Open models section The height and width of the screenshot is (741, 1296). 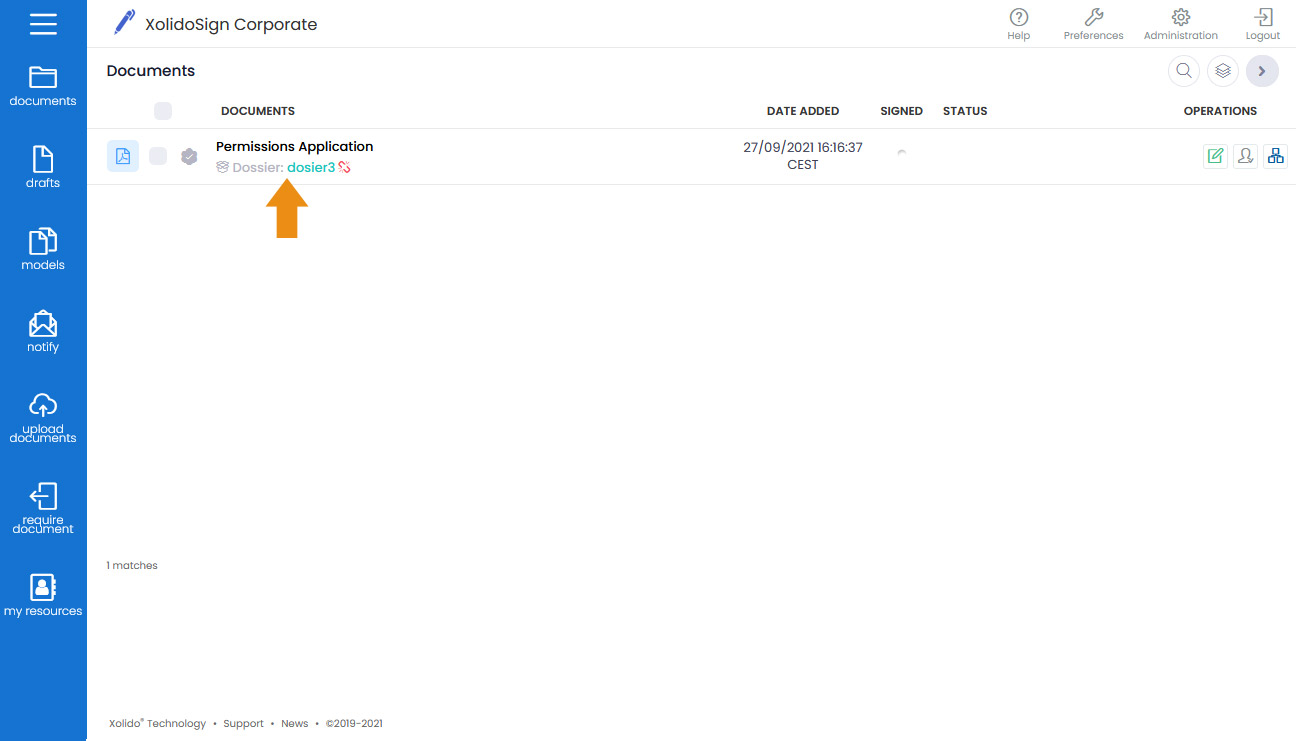coord(43,249)
